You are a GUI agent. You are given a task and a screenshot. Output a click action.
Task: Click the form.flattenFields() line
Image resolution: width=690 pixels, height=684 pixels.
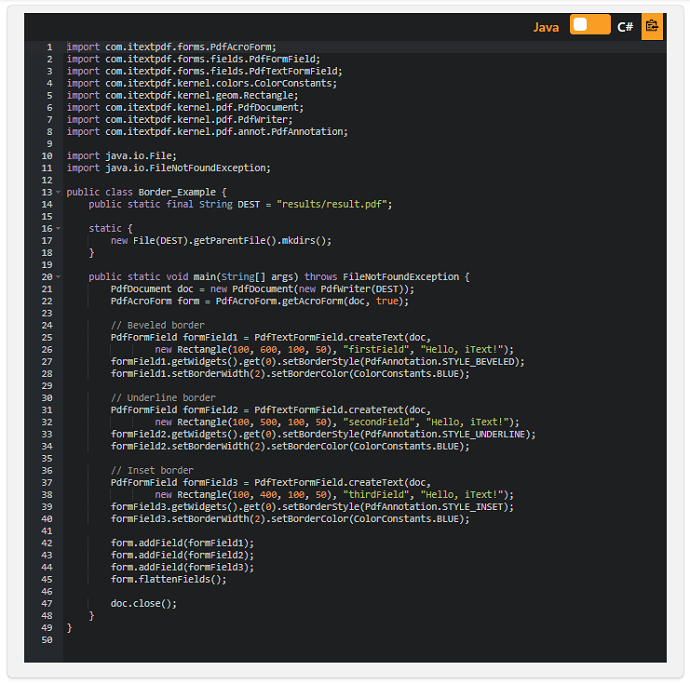169,580
